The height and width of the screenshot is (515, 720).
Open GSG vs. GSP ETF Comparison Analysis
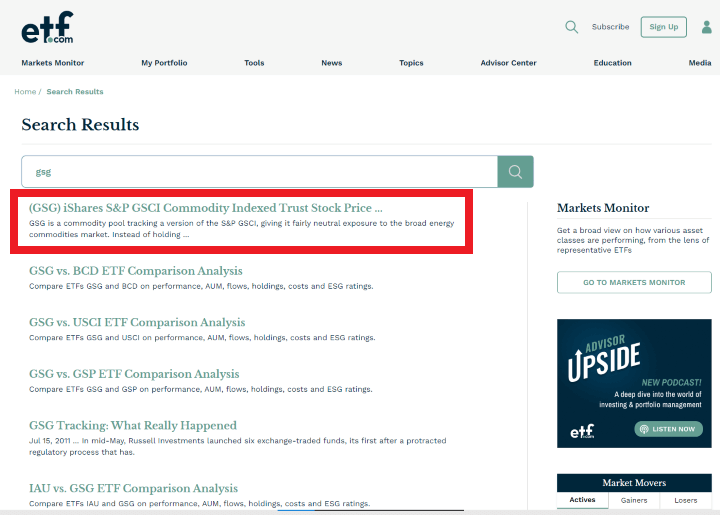point(134,374)
